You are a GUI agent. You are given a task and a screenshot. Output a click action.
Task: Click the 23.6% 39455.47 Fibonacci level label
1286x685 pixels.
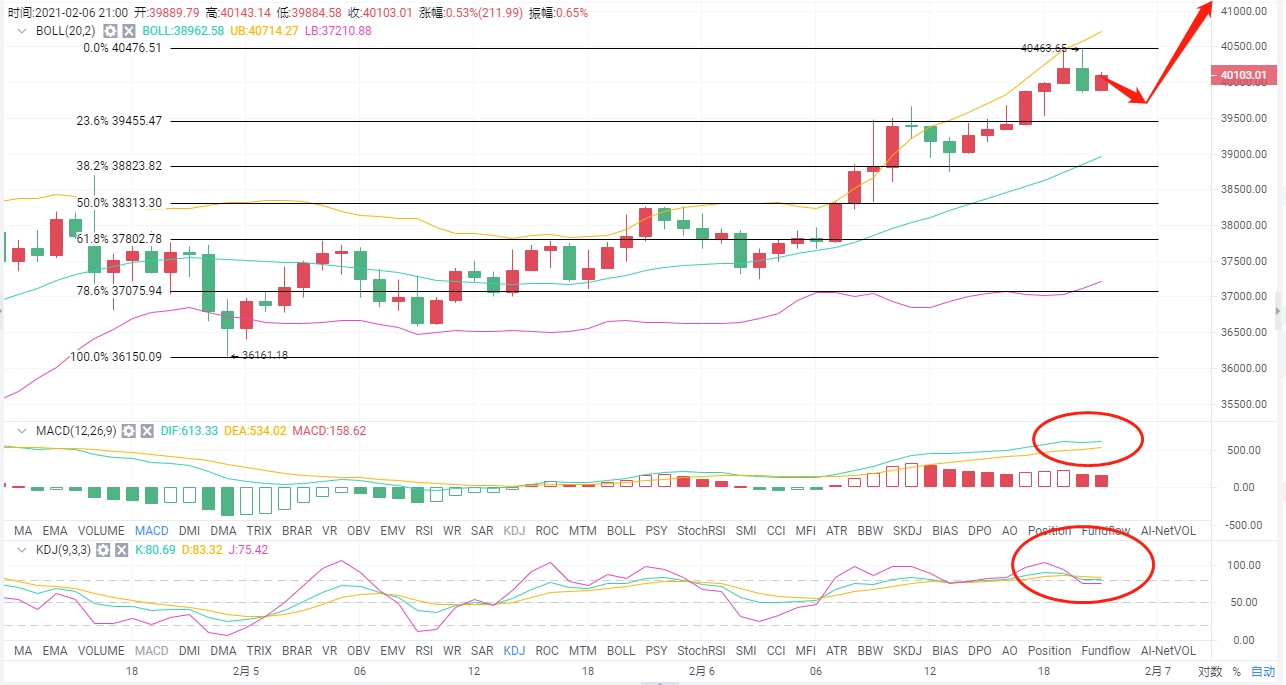coord(119,120)
